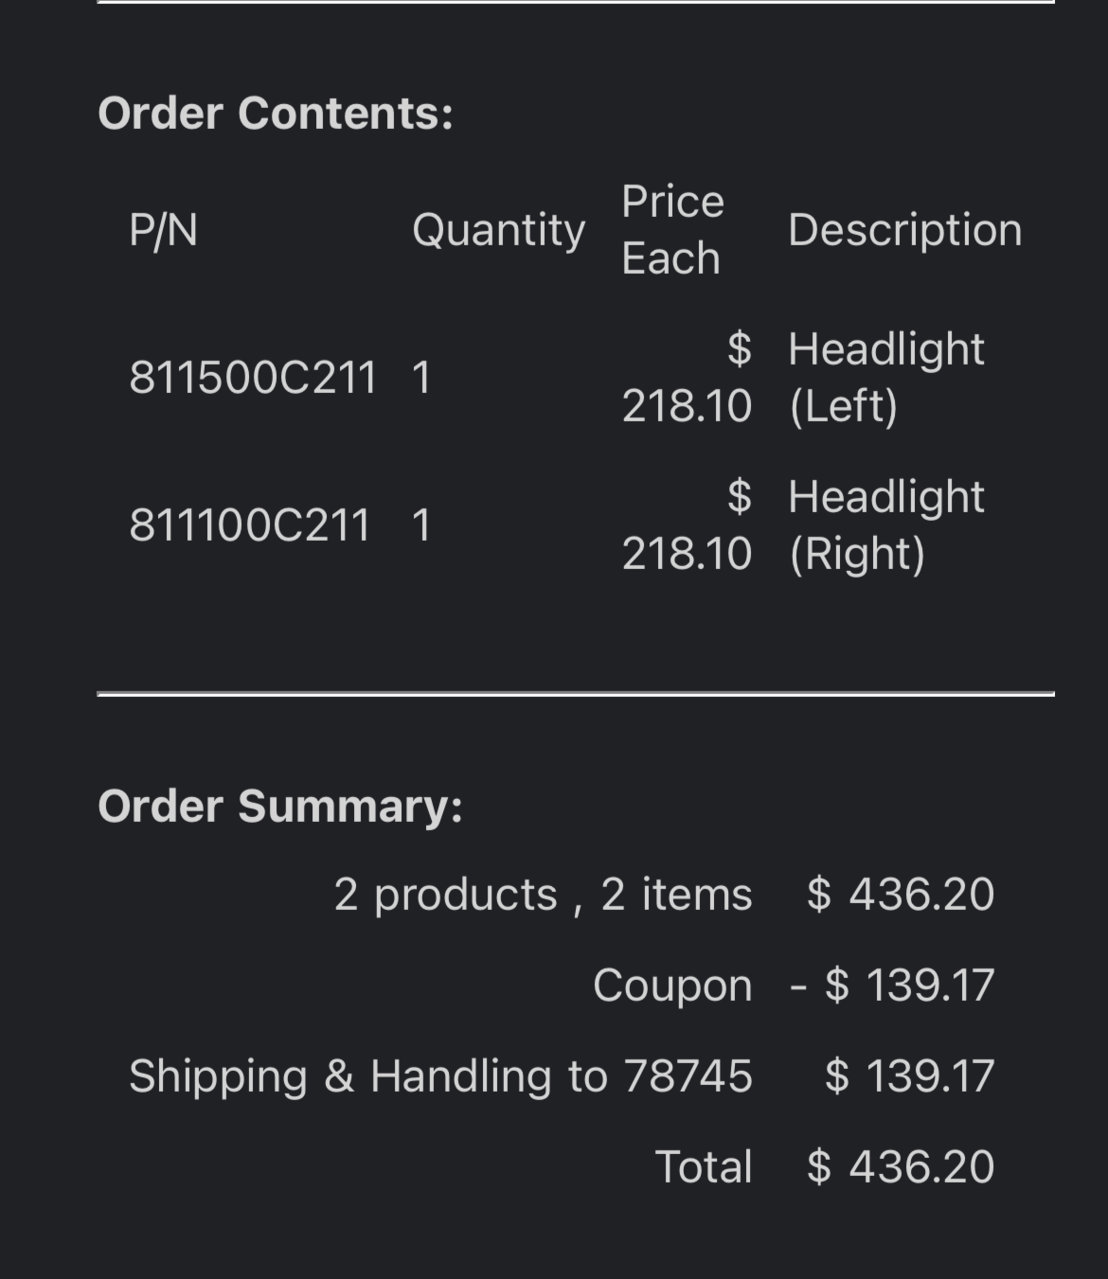Click the Total amount $436.20

(901, 1167)
